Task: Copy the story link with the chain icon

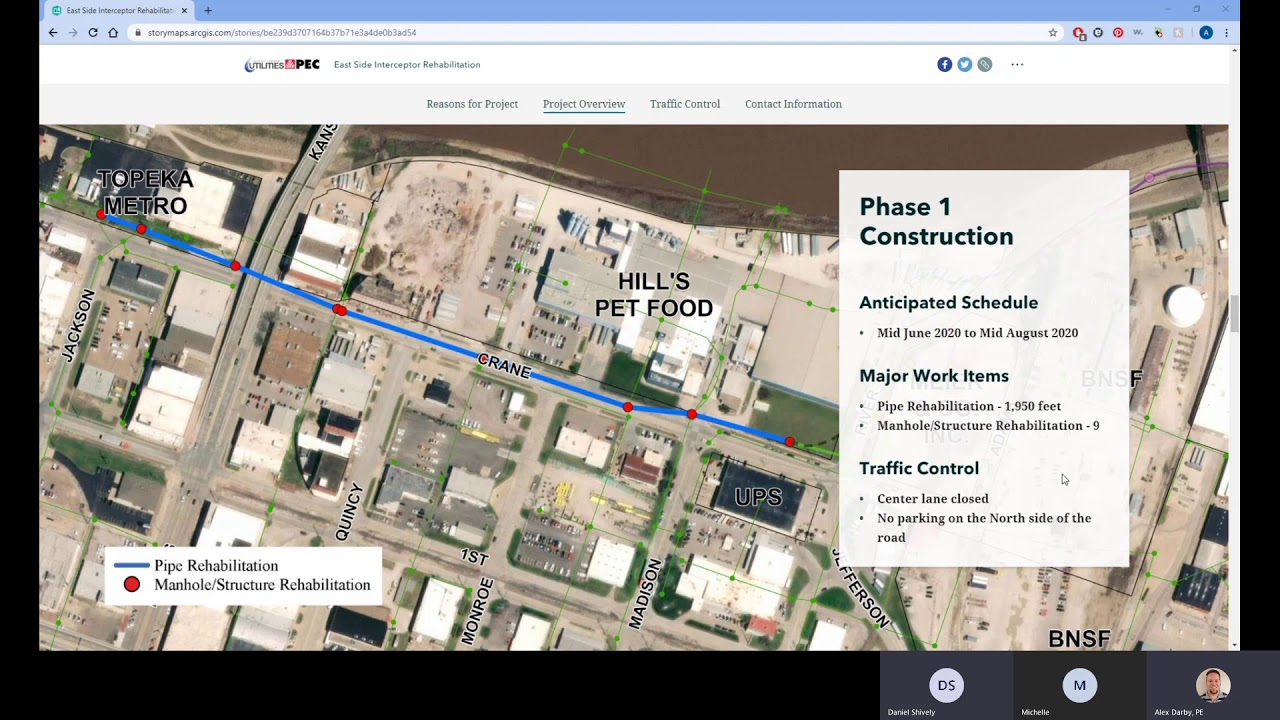Action: 985,64
